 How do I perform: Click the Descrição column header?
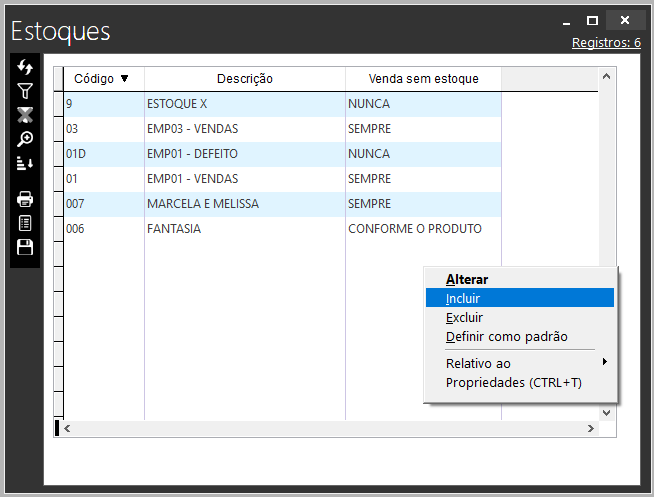244,79
